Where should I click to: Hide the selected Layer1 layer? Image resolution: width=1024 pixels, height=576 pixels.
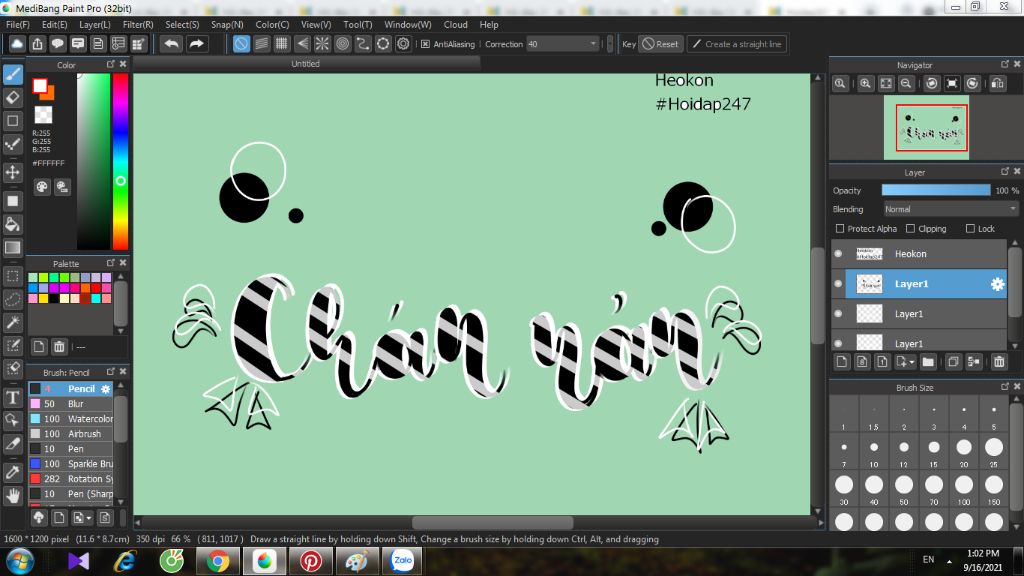pos(839,283)
